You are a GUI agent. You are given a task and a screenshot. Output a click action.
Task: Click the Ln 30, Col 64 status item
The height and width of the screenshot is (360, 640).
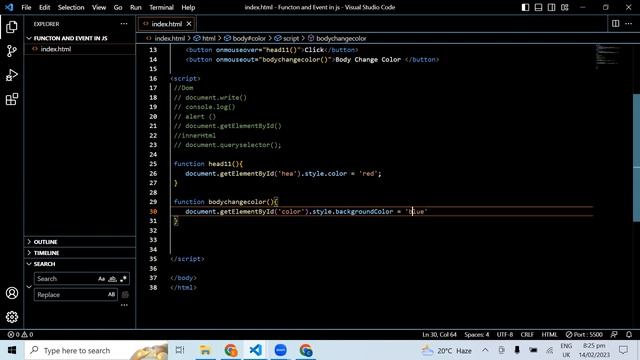tap(439, 334)
